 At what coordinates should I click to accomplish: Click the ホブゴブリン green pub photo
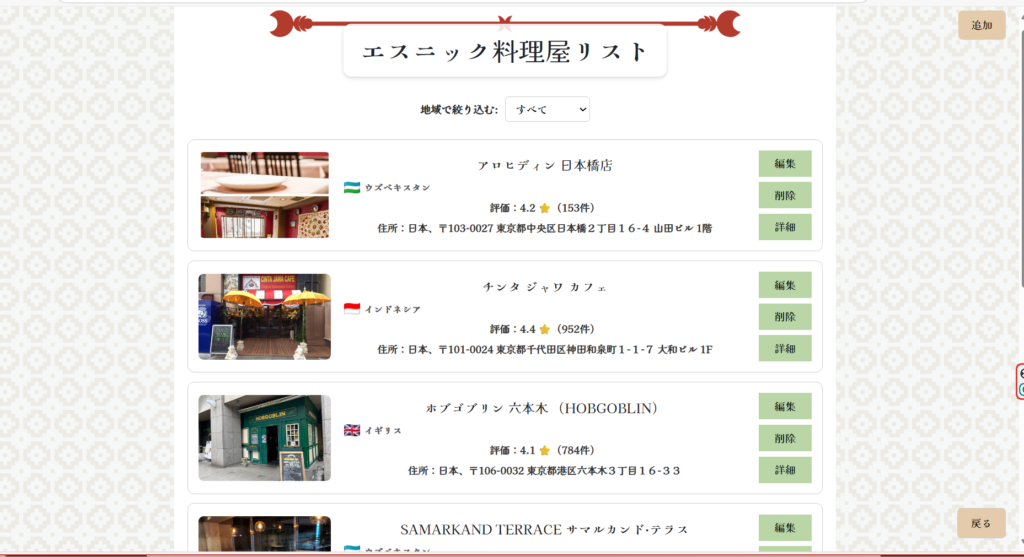pyautogui.click(x=264, y=438)
